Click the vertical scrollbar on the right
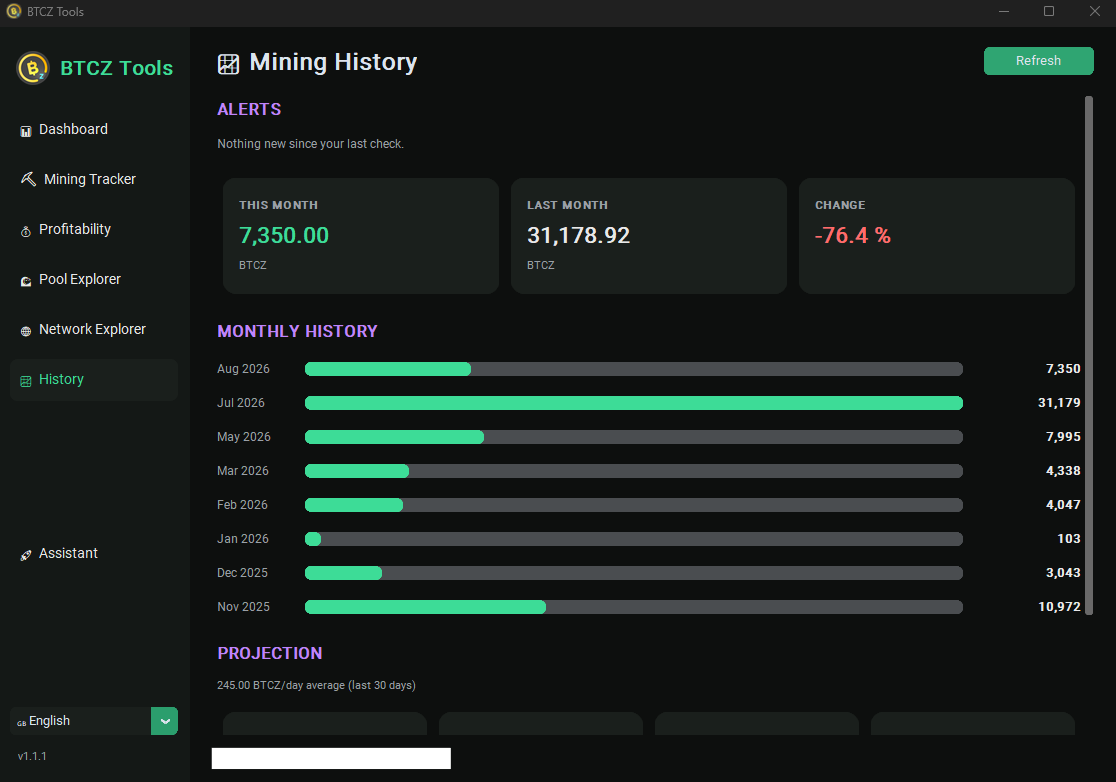Screen dimensions: 1116x782 coord(1088,354)
